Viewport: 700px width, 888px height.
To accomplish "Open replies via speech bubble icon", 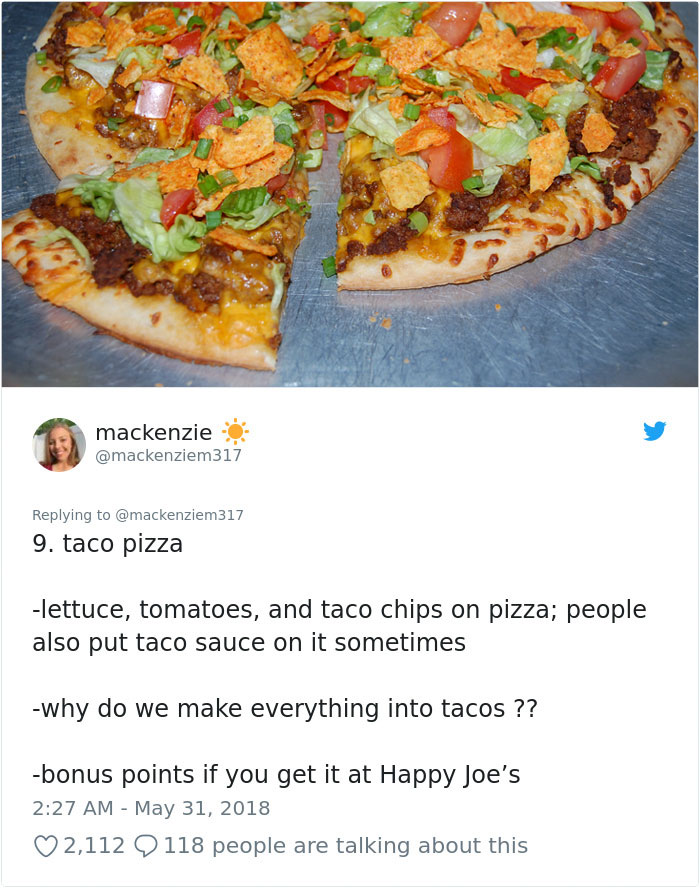I will [146, 846].
